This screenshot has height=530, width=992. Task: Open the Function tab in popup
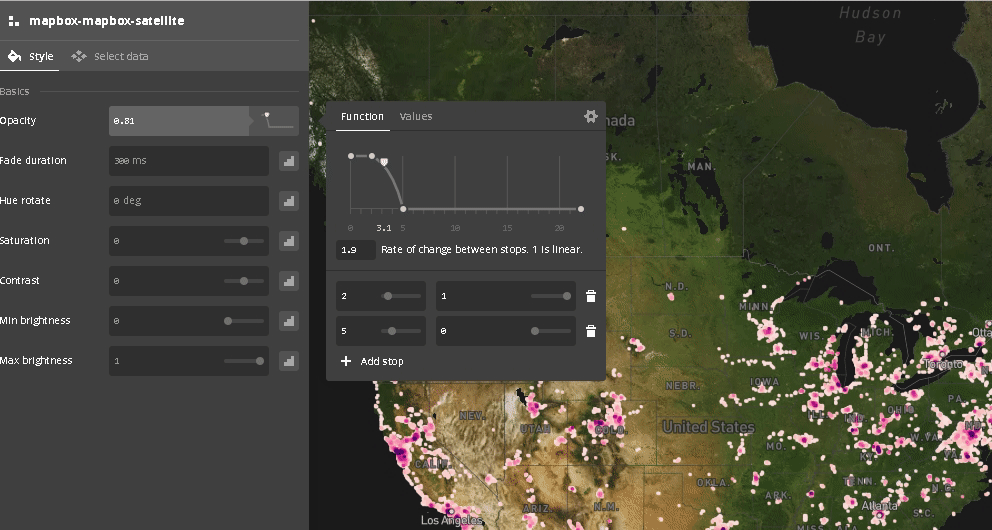[362, 116]
